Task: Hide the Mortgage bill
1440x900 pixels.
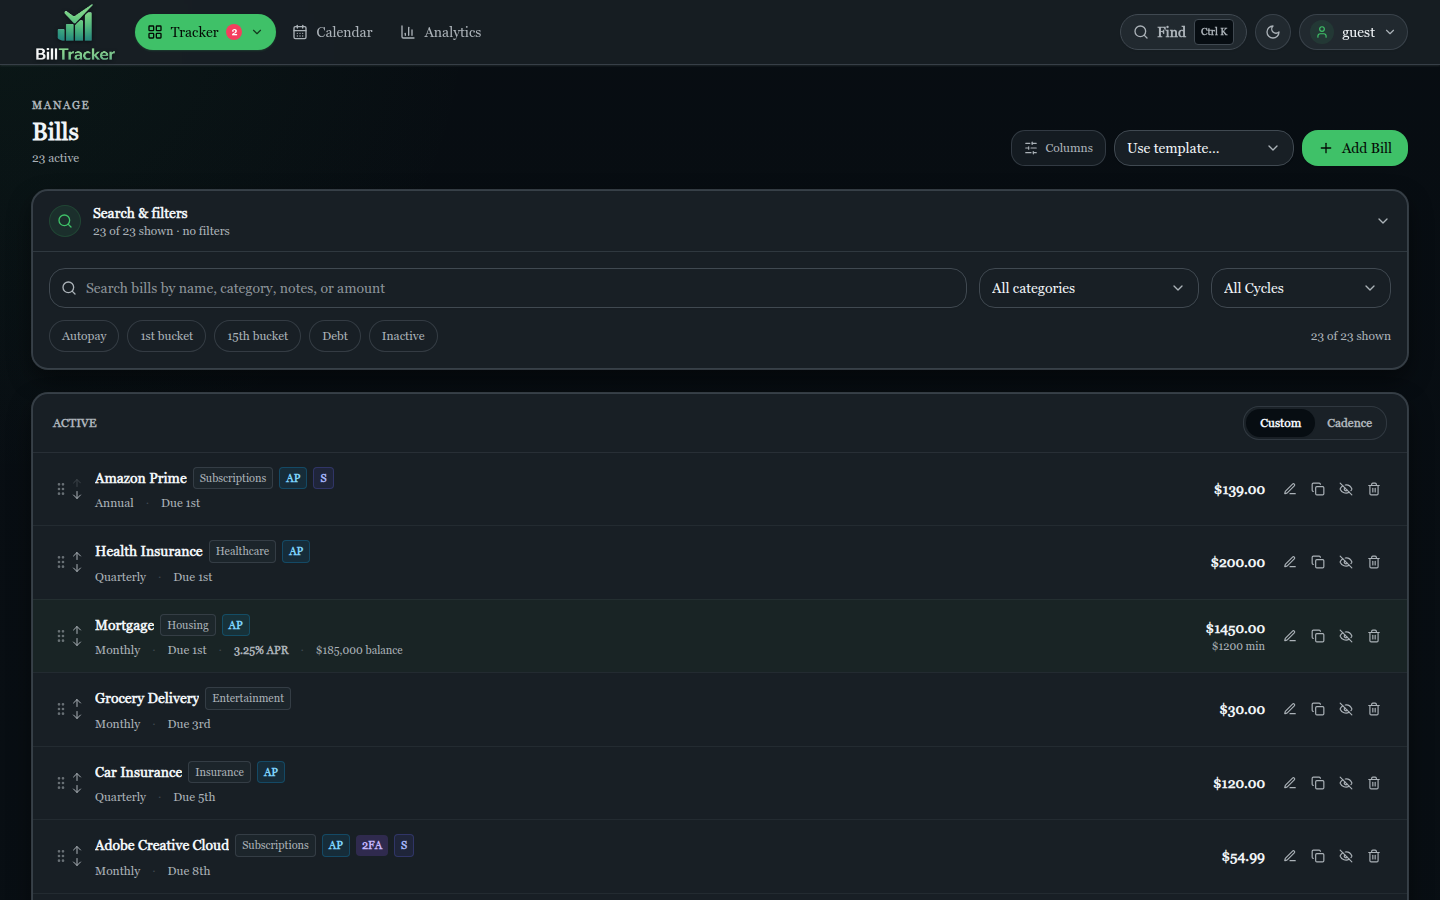Action: tap(1346, 636)
